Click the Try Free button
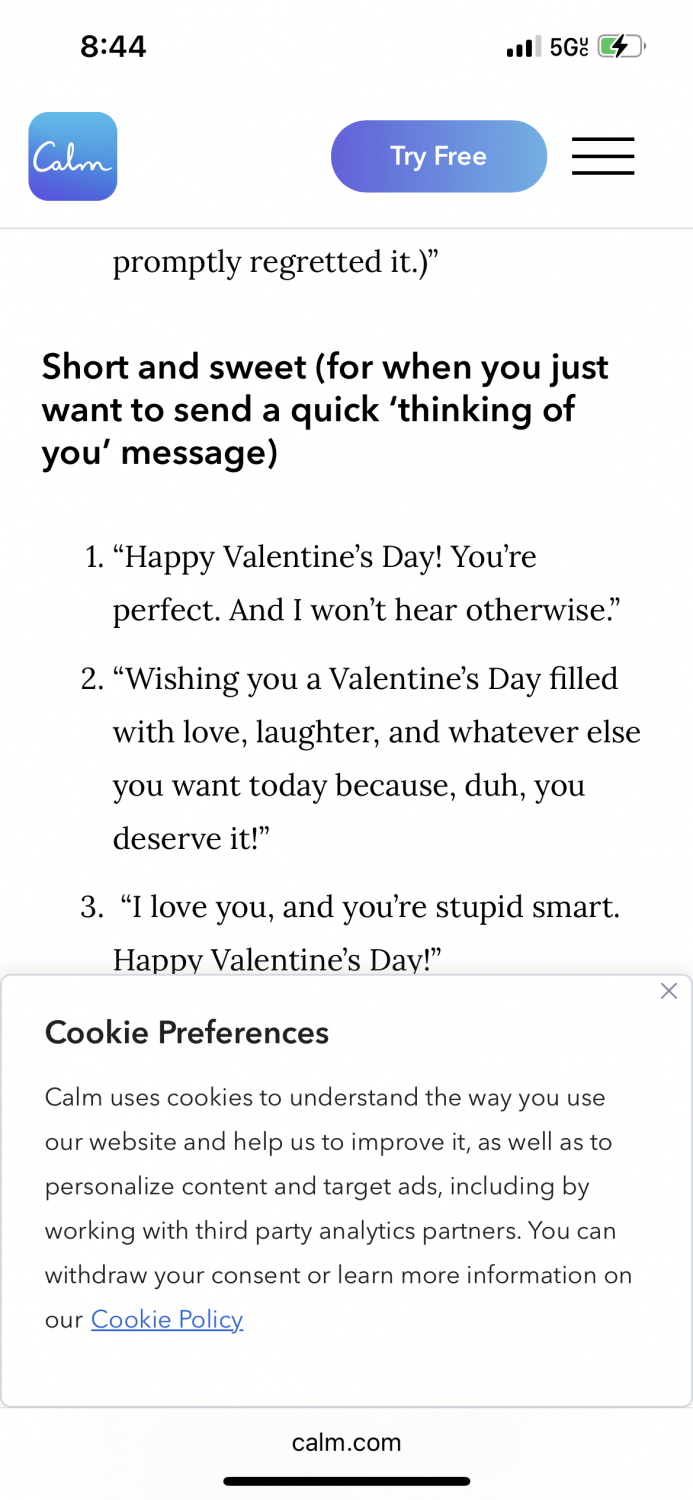Viewport: 693px width, 1500px height. (x=439, y=156)
